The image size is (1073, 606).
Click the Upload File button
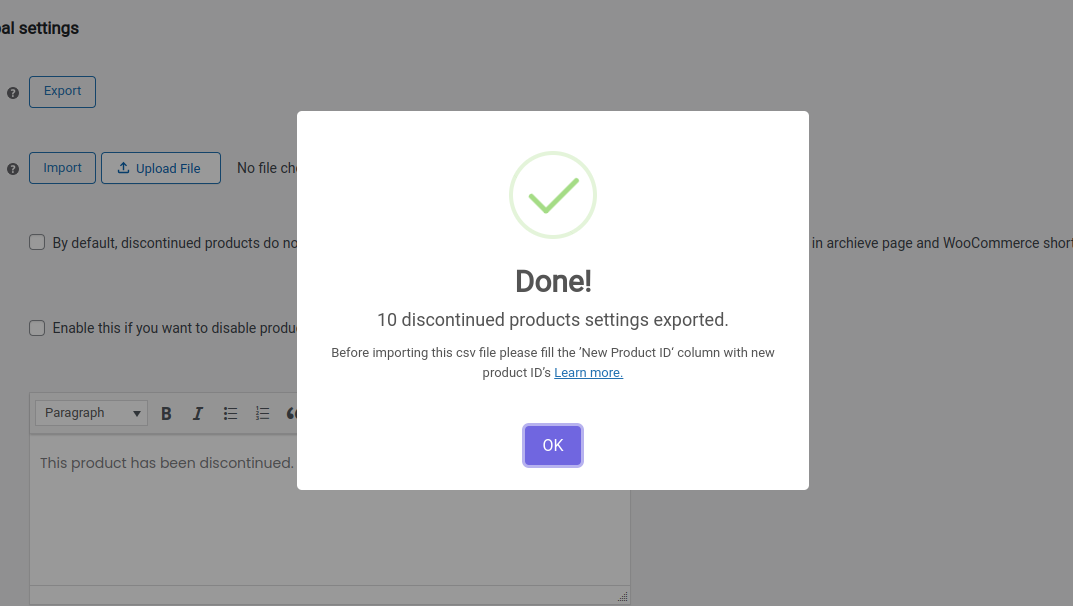160,168
